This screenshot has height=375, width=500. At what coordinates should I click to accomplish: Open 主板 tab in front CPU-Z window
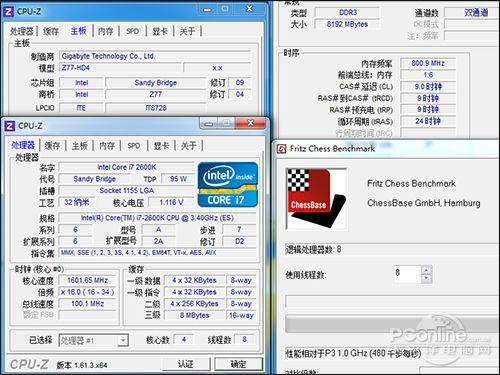(80, 146)
